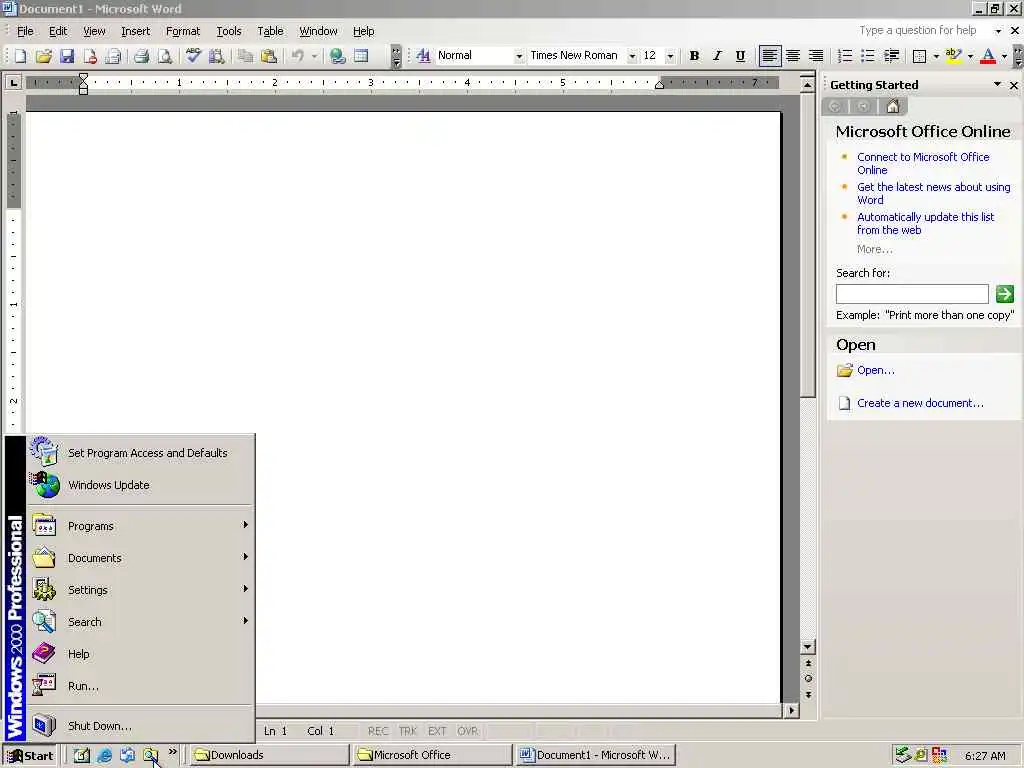Open the Styles and Formatting icon
This screenshot has width=1024, height=768.
tap(423, 56)
